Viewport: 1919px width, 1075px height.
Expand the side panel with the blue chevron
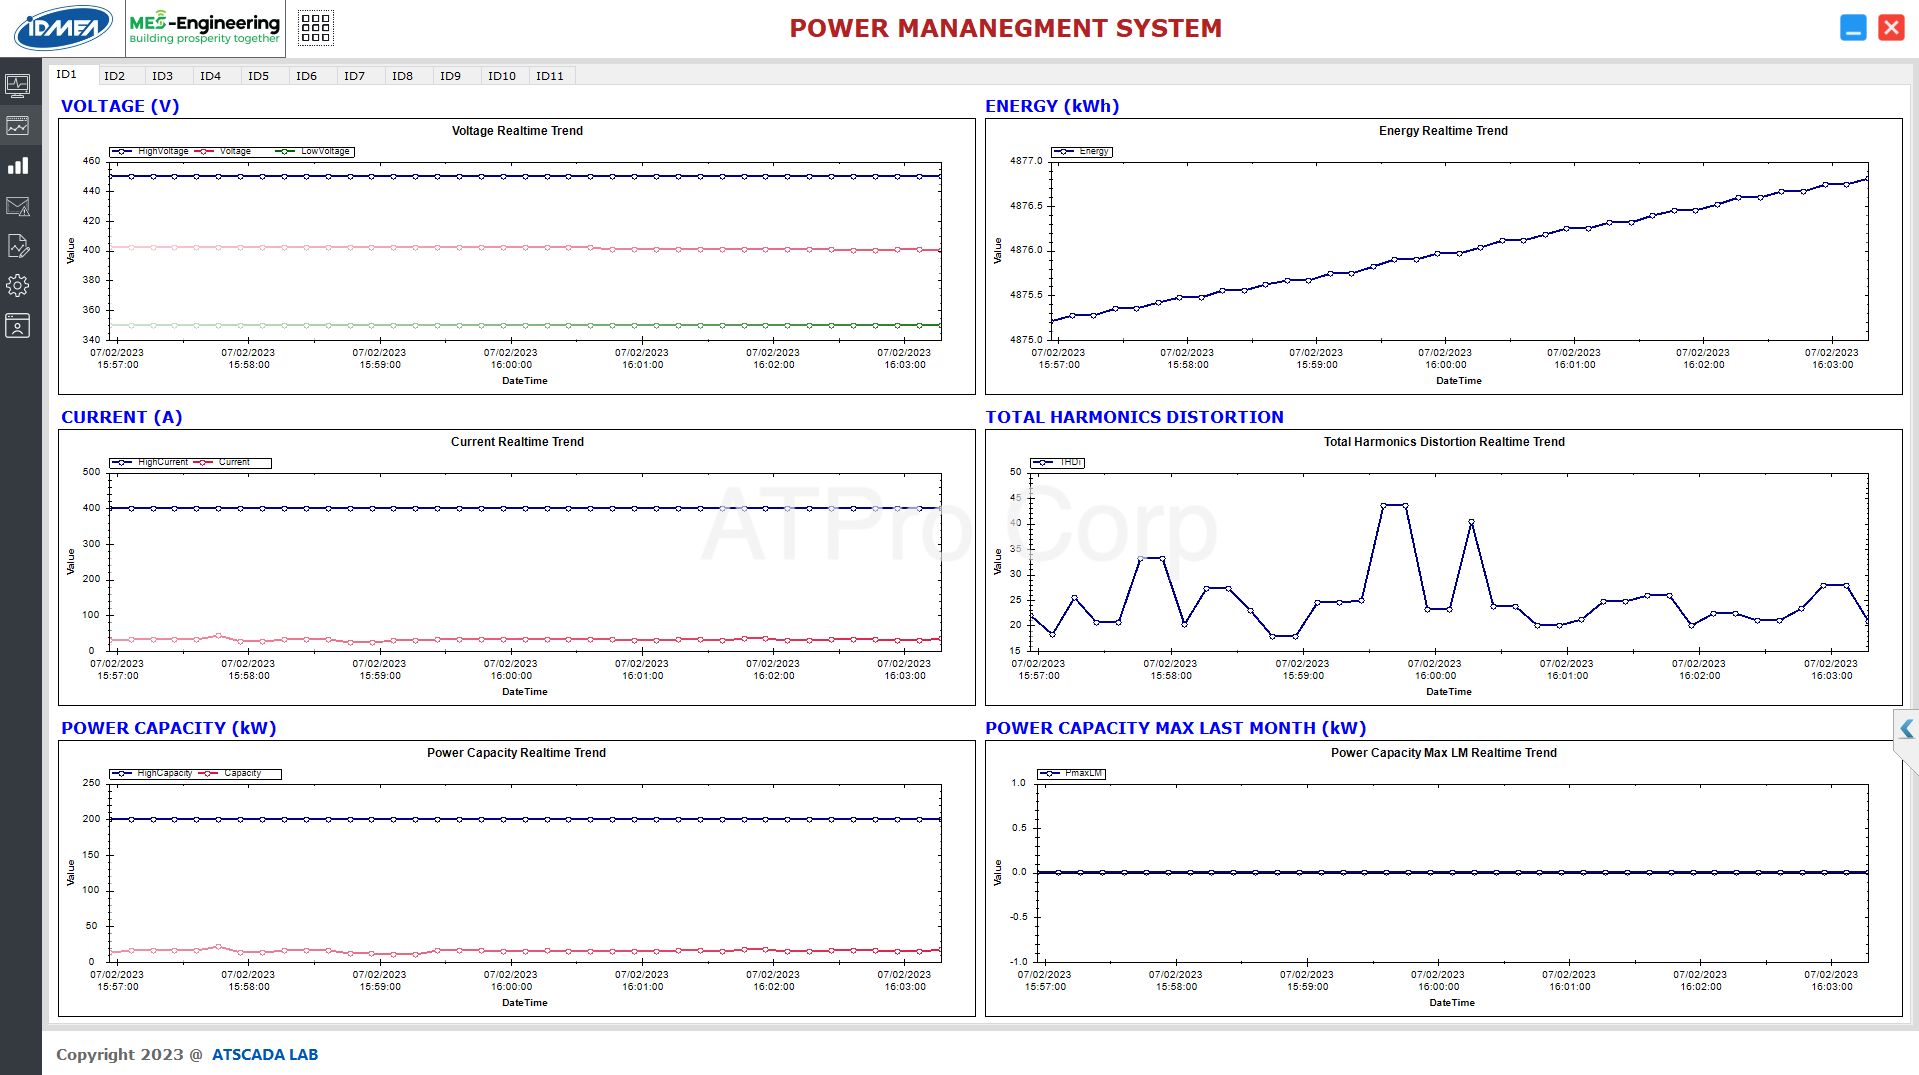point(1906,729)
